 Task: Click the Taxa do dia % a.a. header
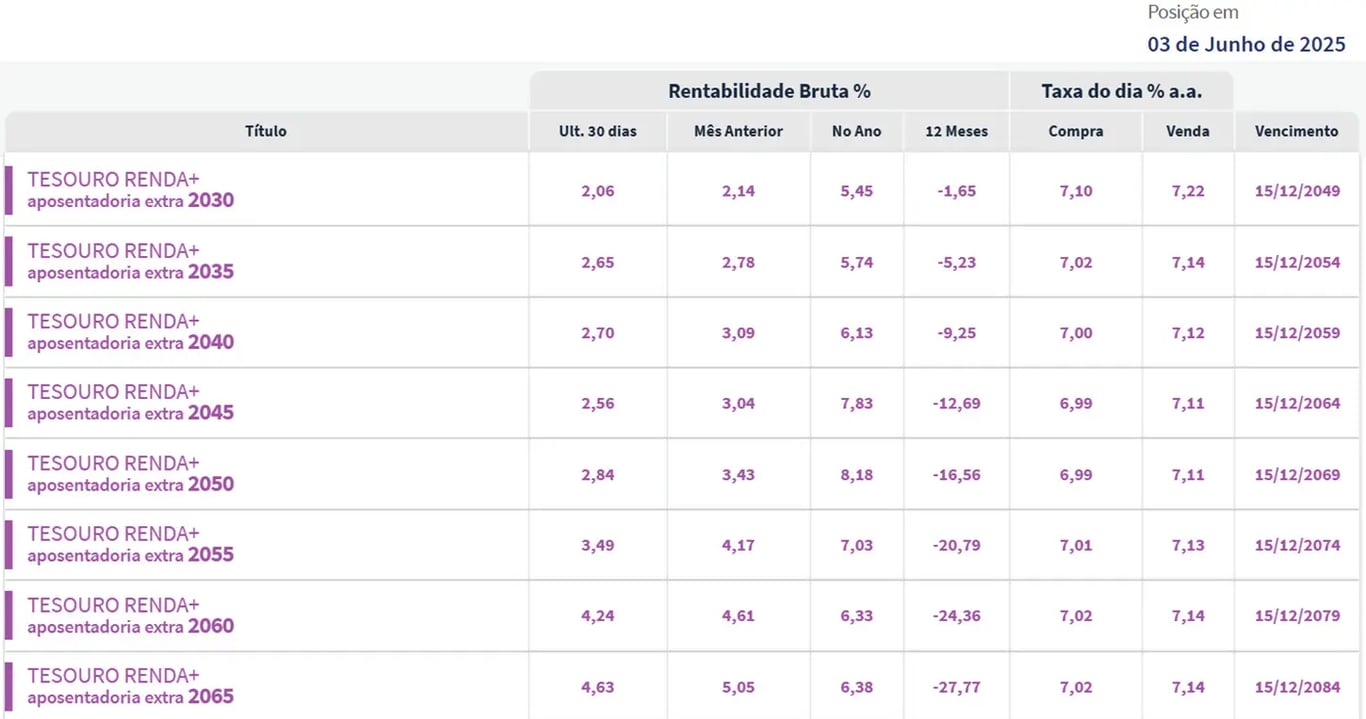[1121, 91]
